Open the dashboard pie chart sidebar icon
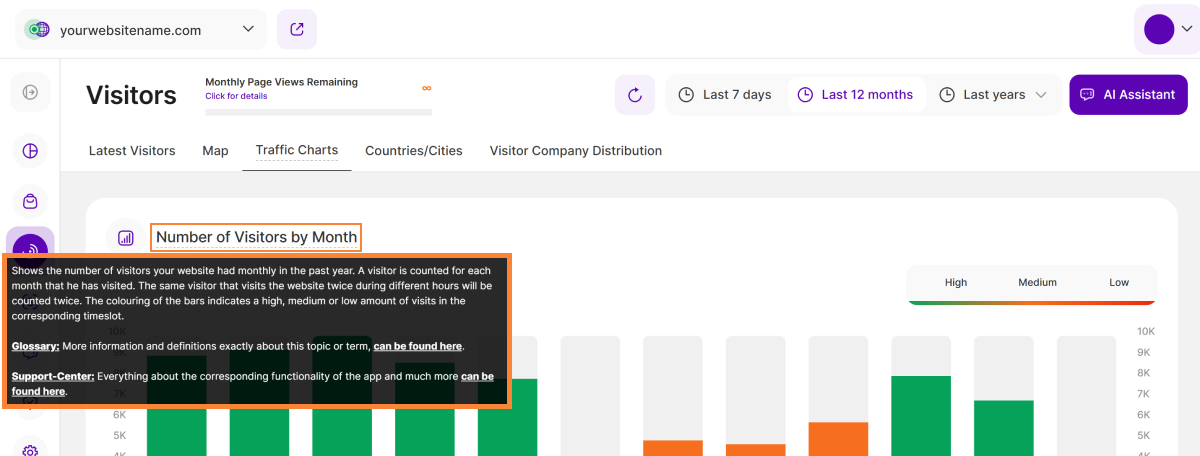The image size is (1200, 456). pos(30,151)
